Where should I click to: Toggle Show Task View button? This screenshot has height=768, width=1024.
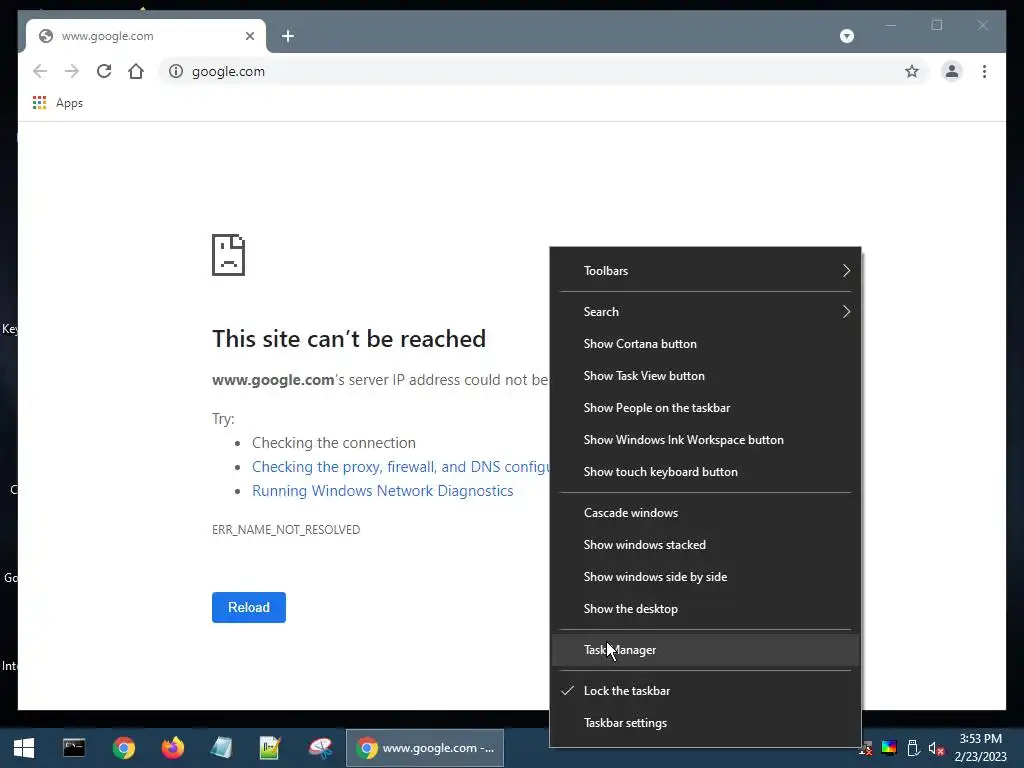point(705,376)
